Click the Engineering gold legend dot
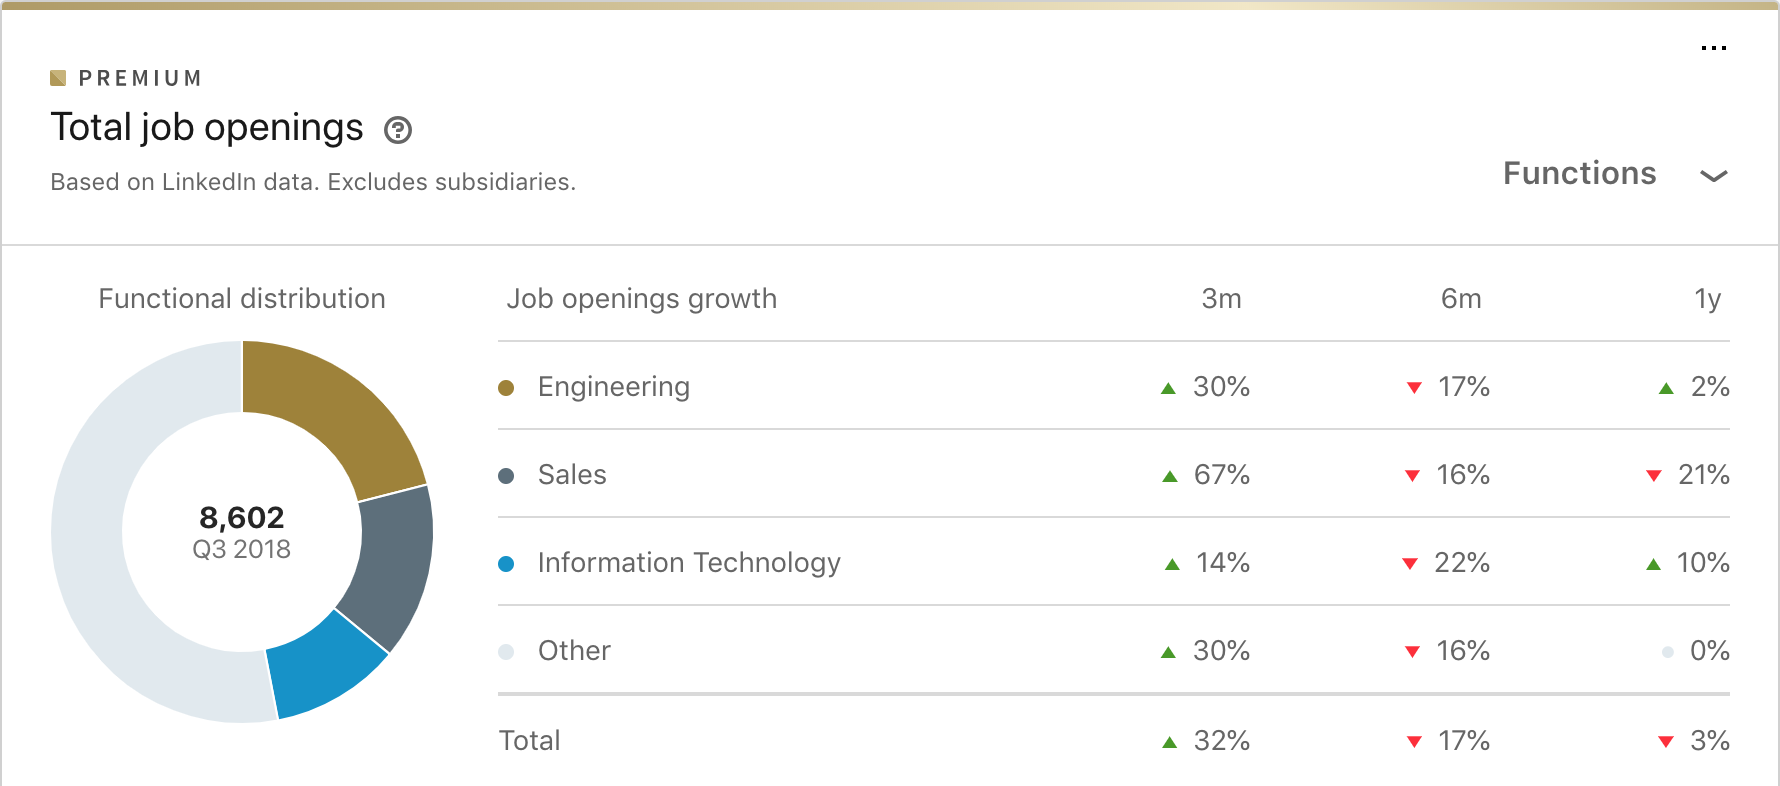The height and width of the screenshot is (786, 1780). 506,388
